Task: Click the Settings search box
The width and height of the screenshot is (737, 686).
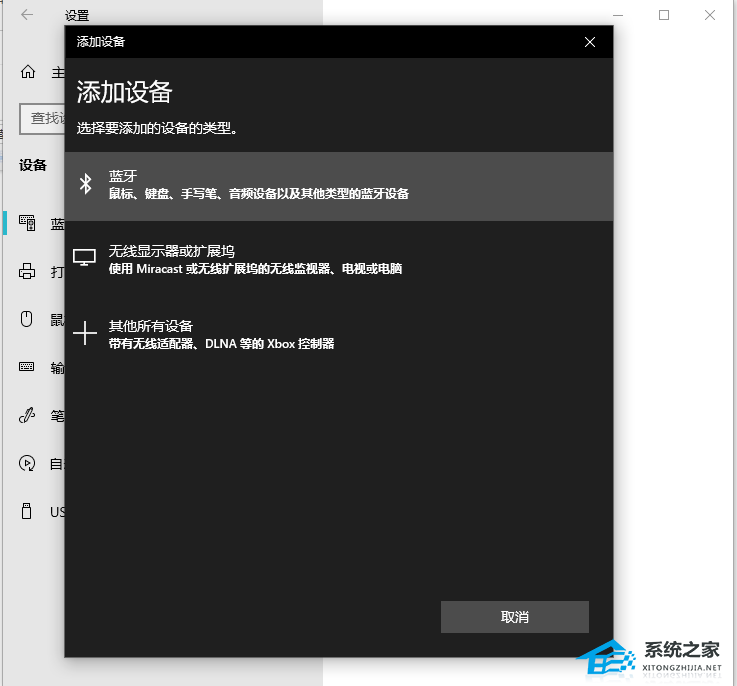Action: coord(42,118)
